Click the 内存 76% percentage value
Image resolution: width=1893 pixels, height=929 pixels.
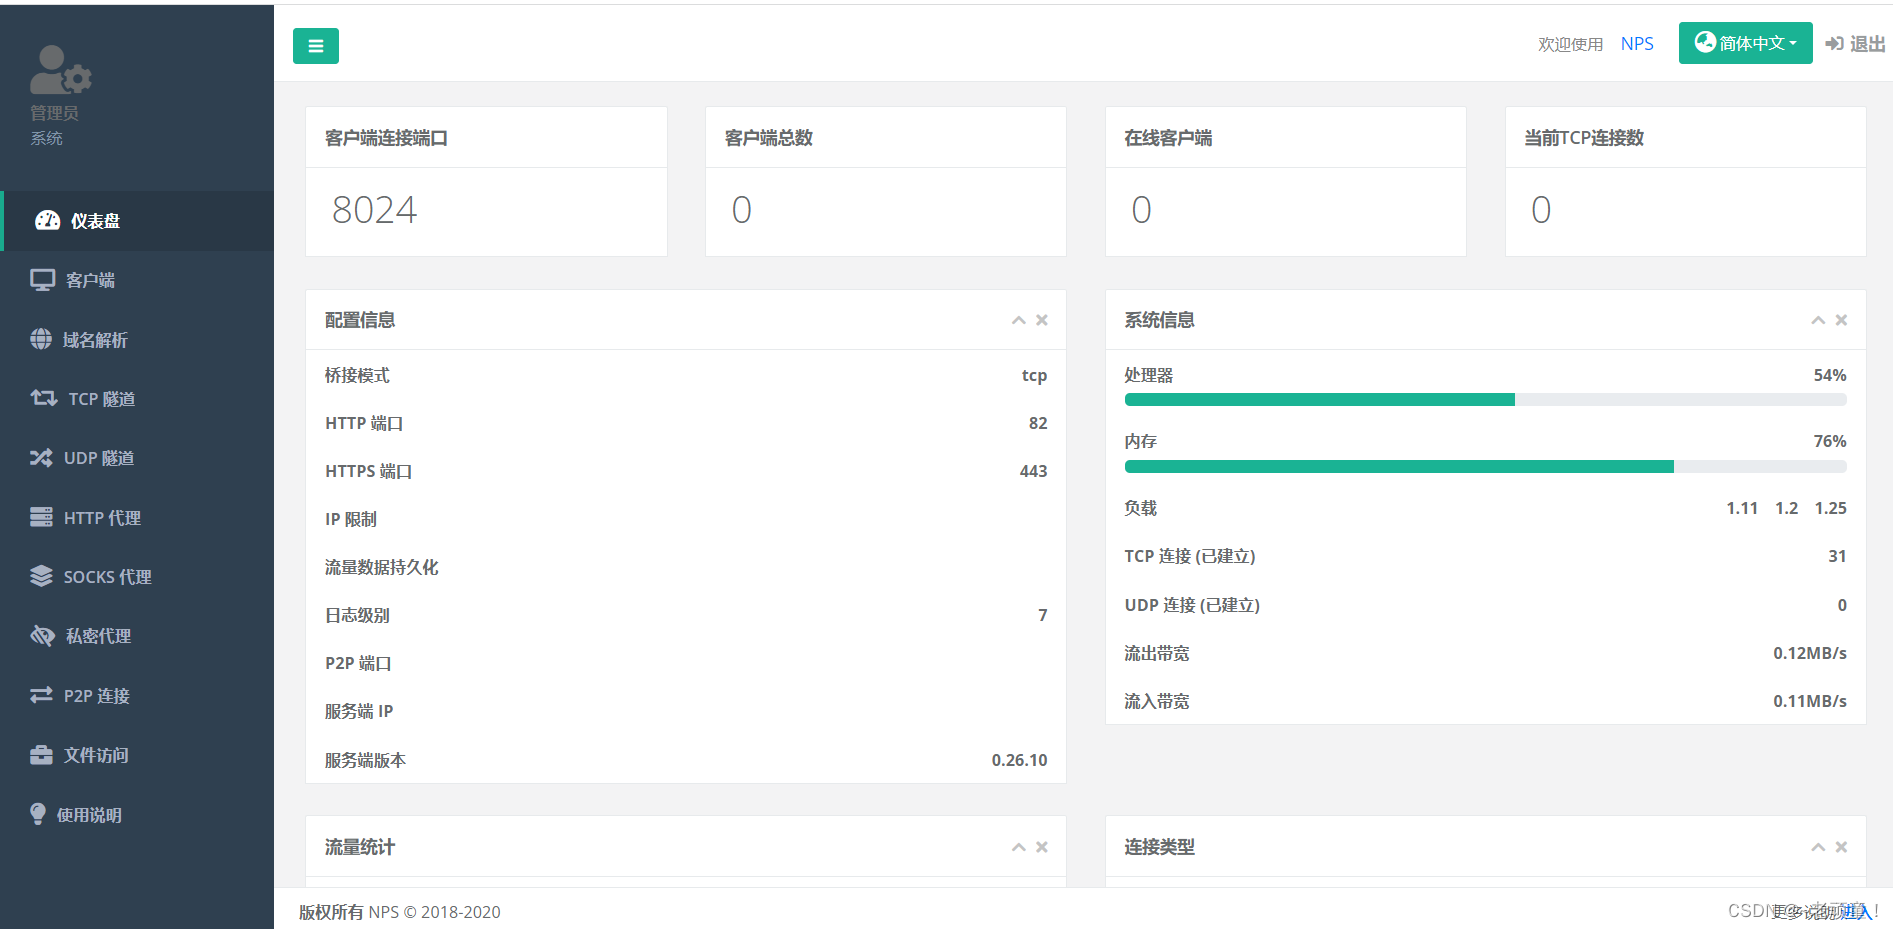pos(1830,442)
